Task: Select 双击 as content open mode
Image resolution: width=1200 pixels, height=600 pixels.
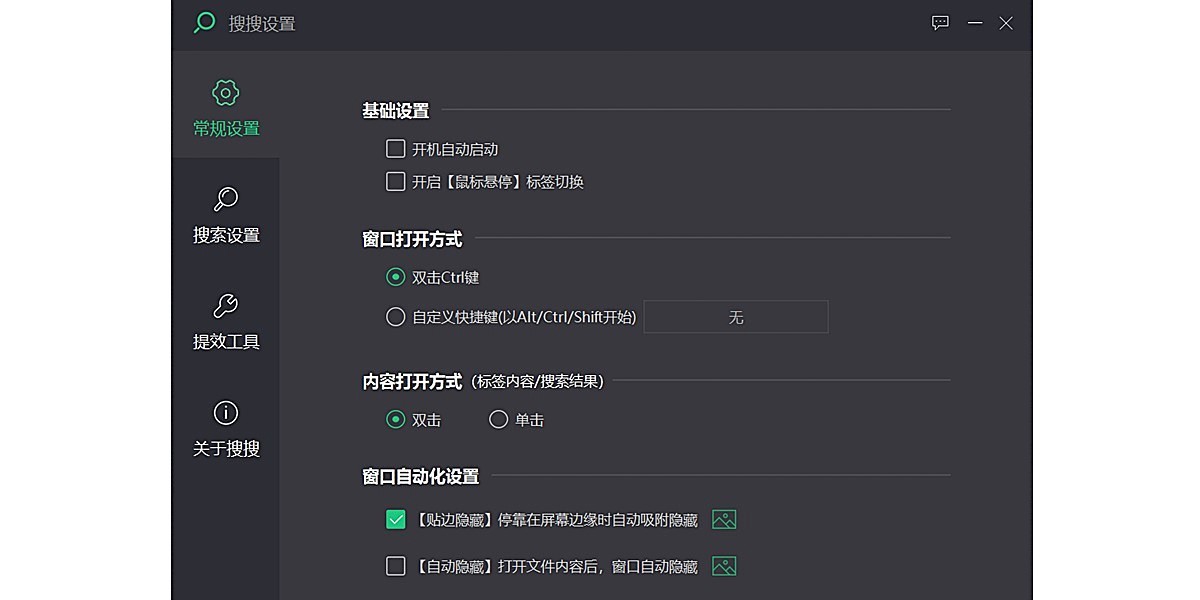Action: tap(395, 419)
